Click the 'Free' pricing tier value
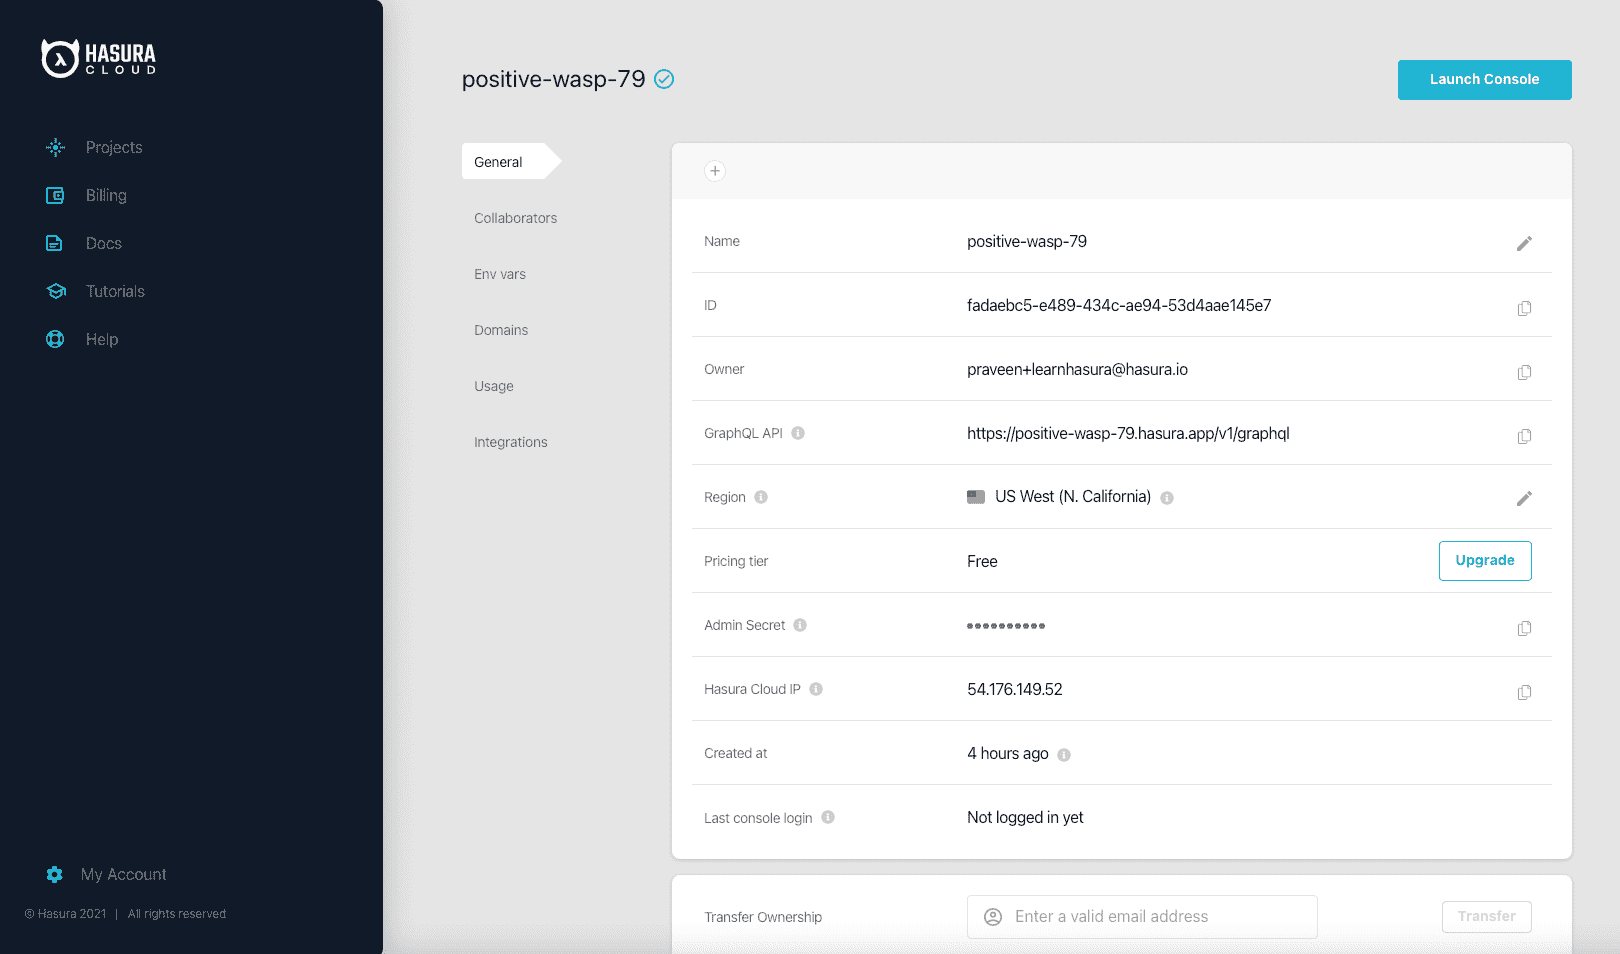This screenshot has height=954, width=1620. click(x=982, y=561)
